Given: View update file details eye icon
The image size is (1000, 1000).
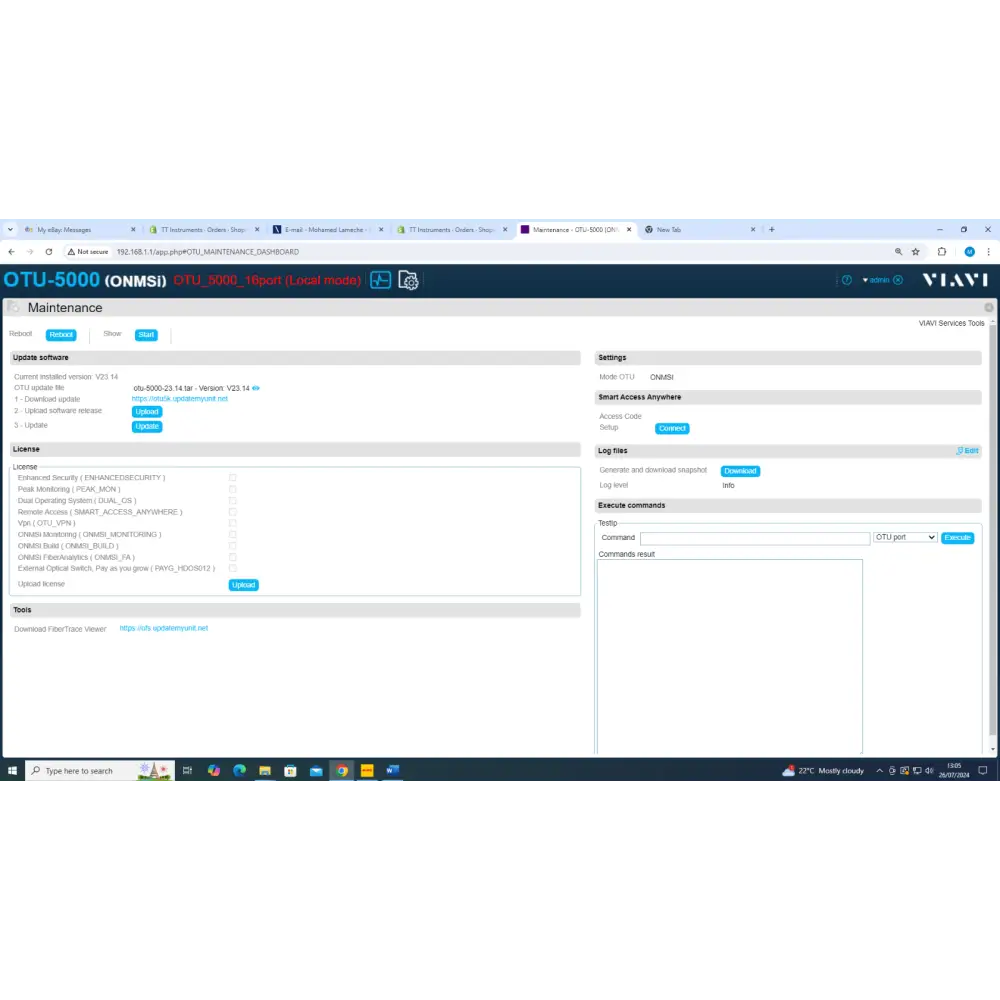Looking at the screenshot, I should tap(256, 388).
